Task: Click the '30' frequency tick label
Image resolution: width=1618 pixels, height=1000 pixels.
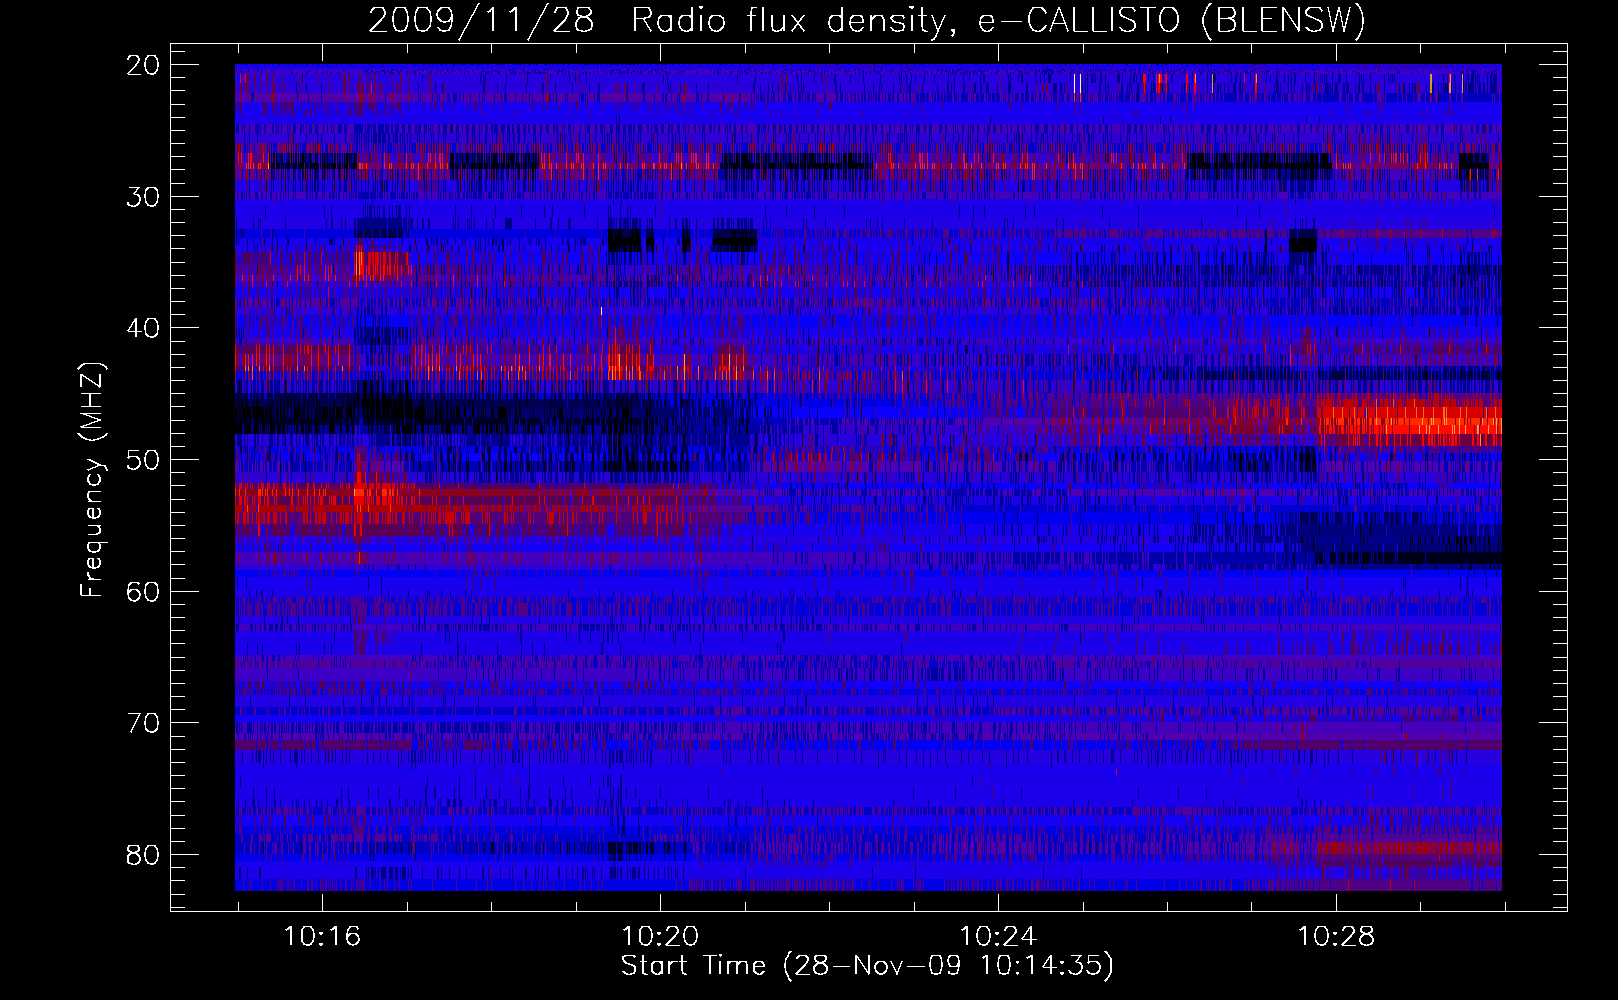Action: tap(144, 196)
